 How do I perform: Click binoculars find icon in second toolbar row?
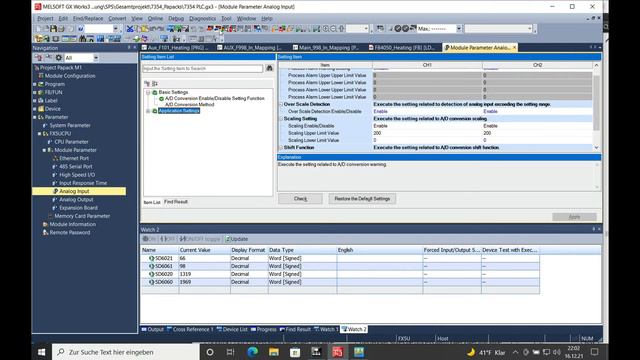pos(83,39)
